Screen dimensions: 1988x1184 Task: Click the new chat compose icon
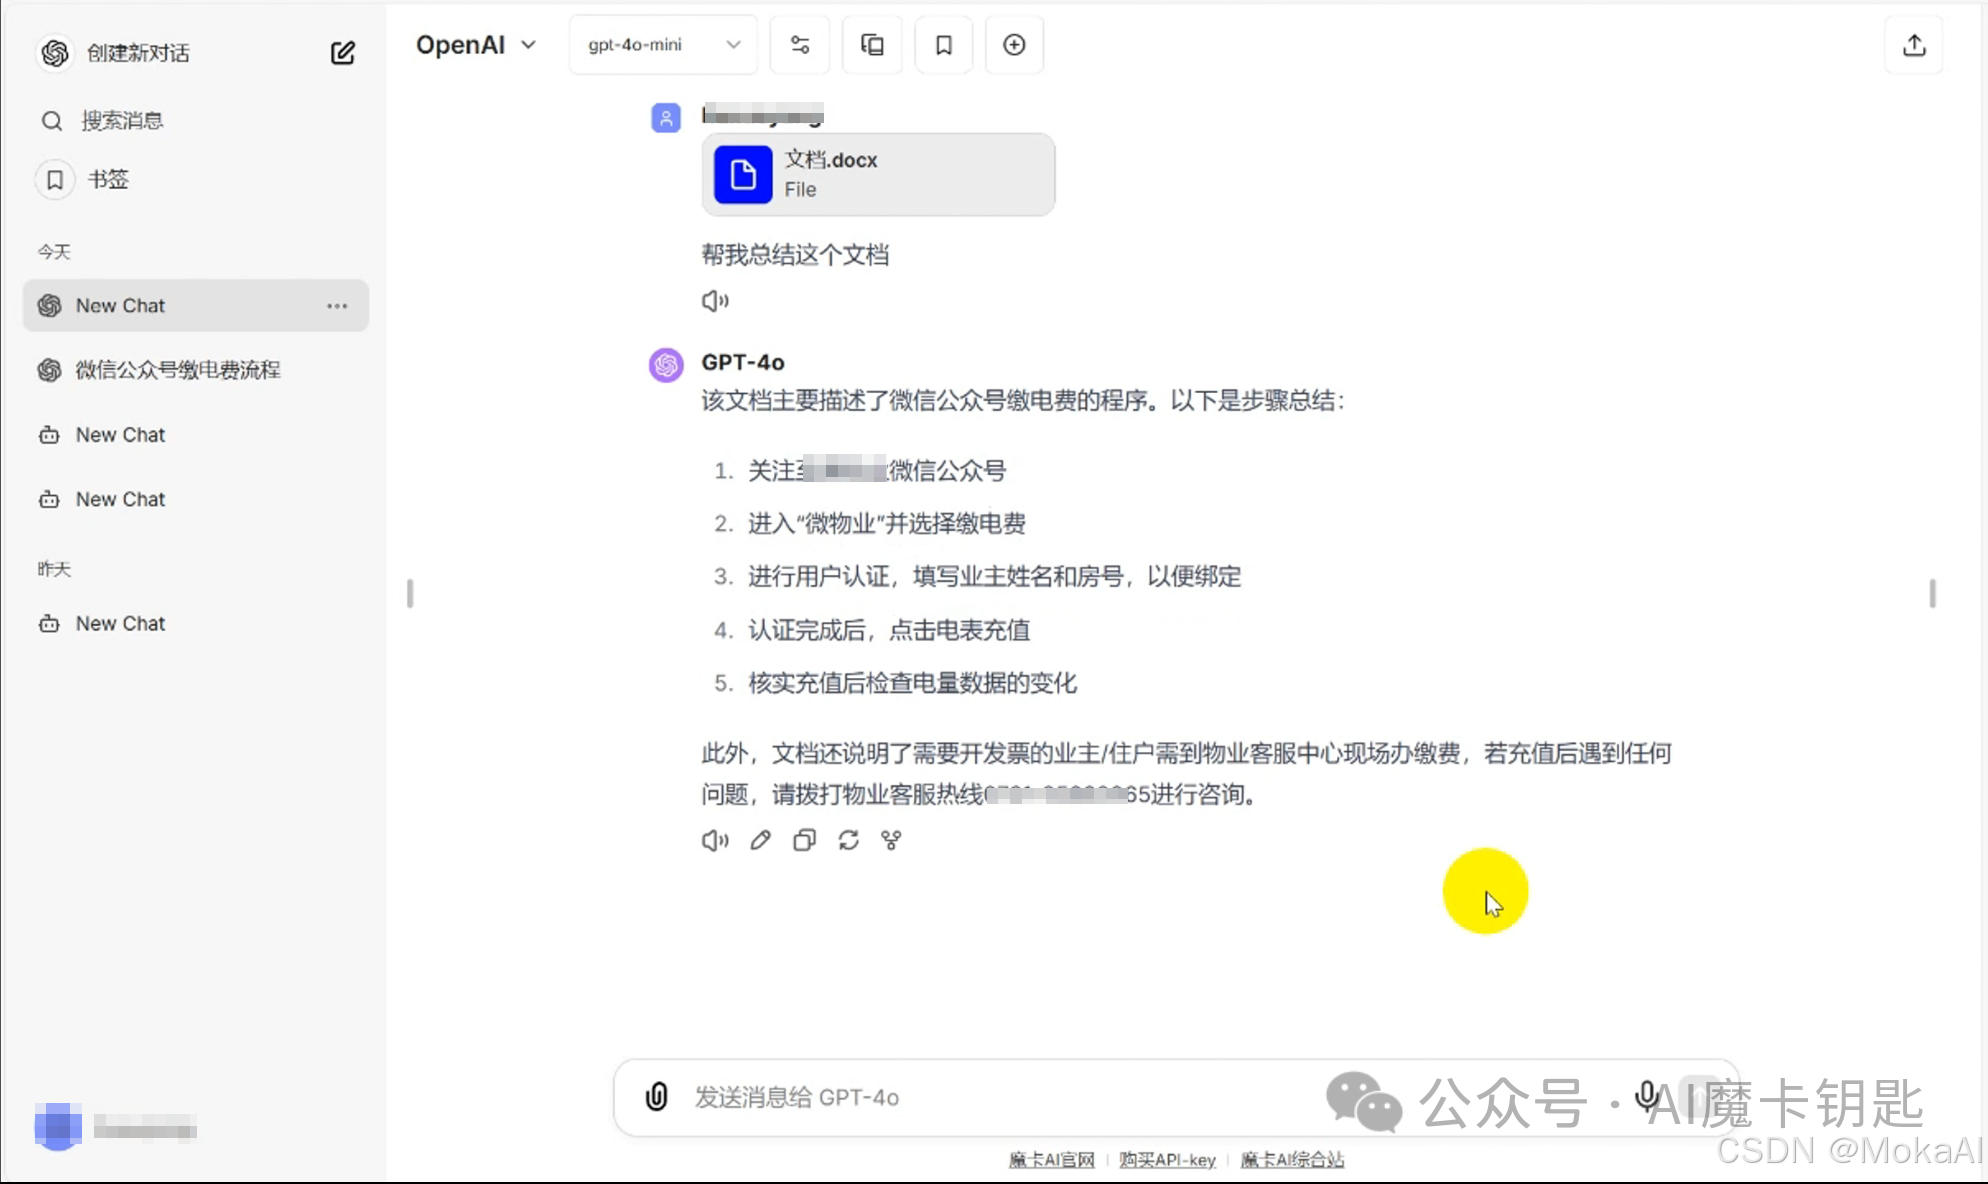(342, 53)
